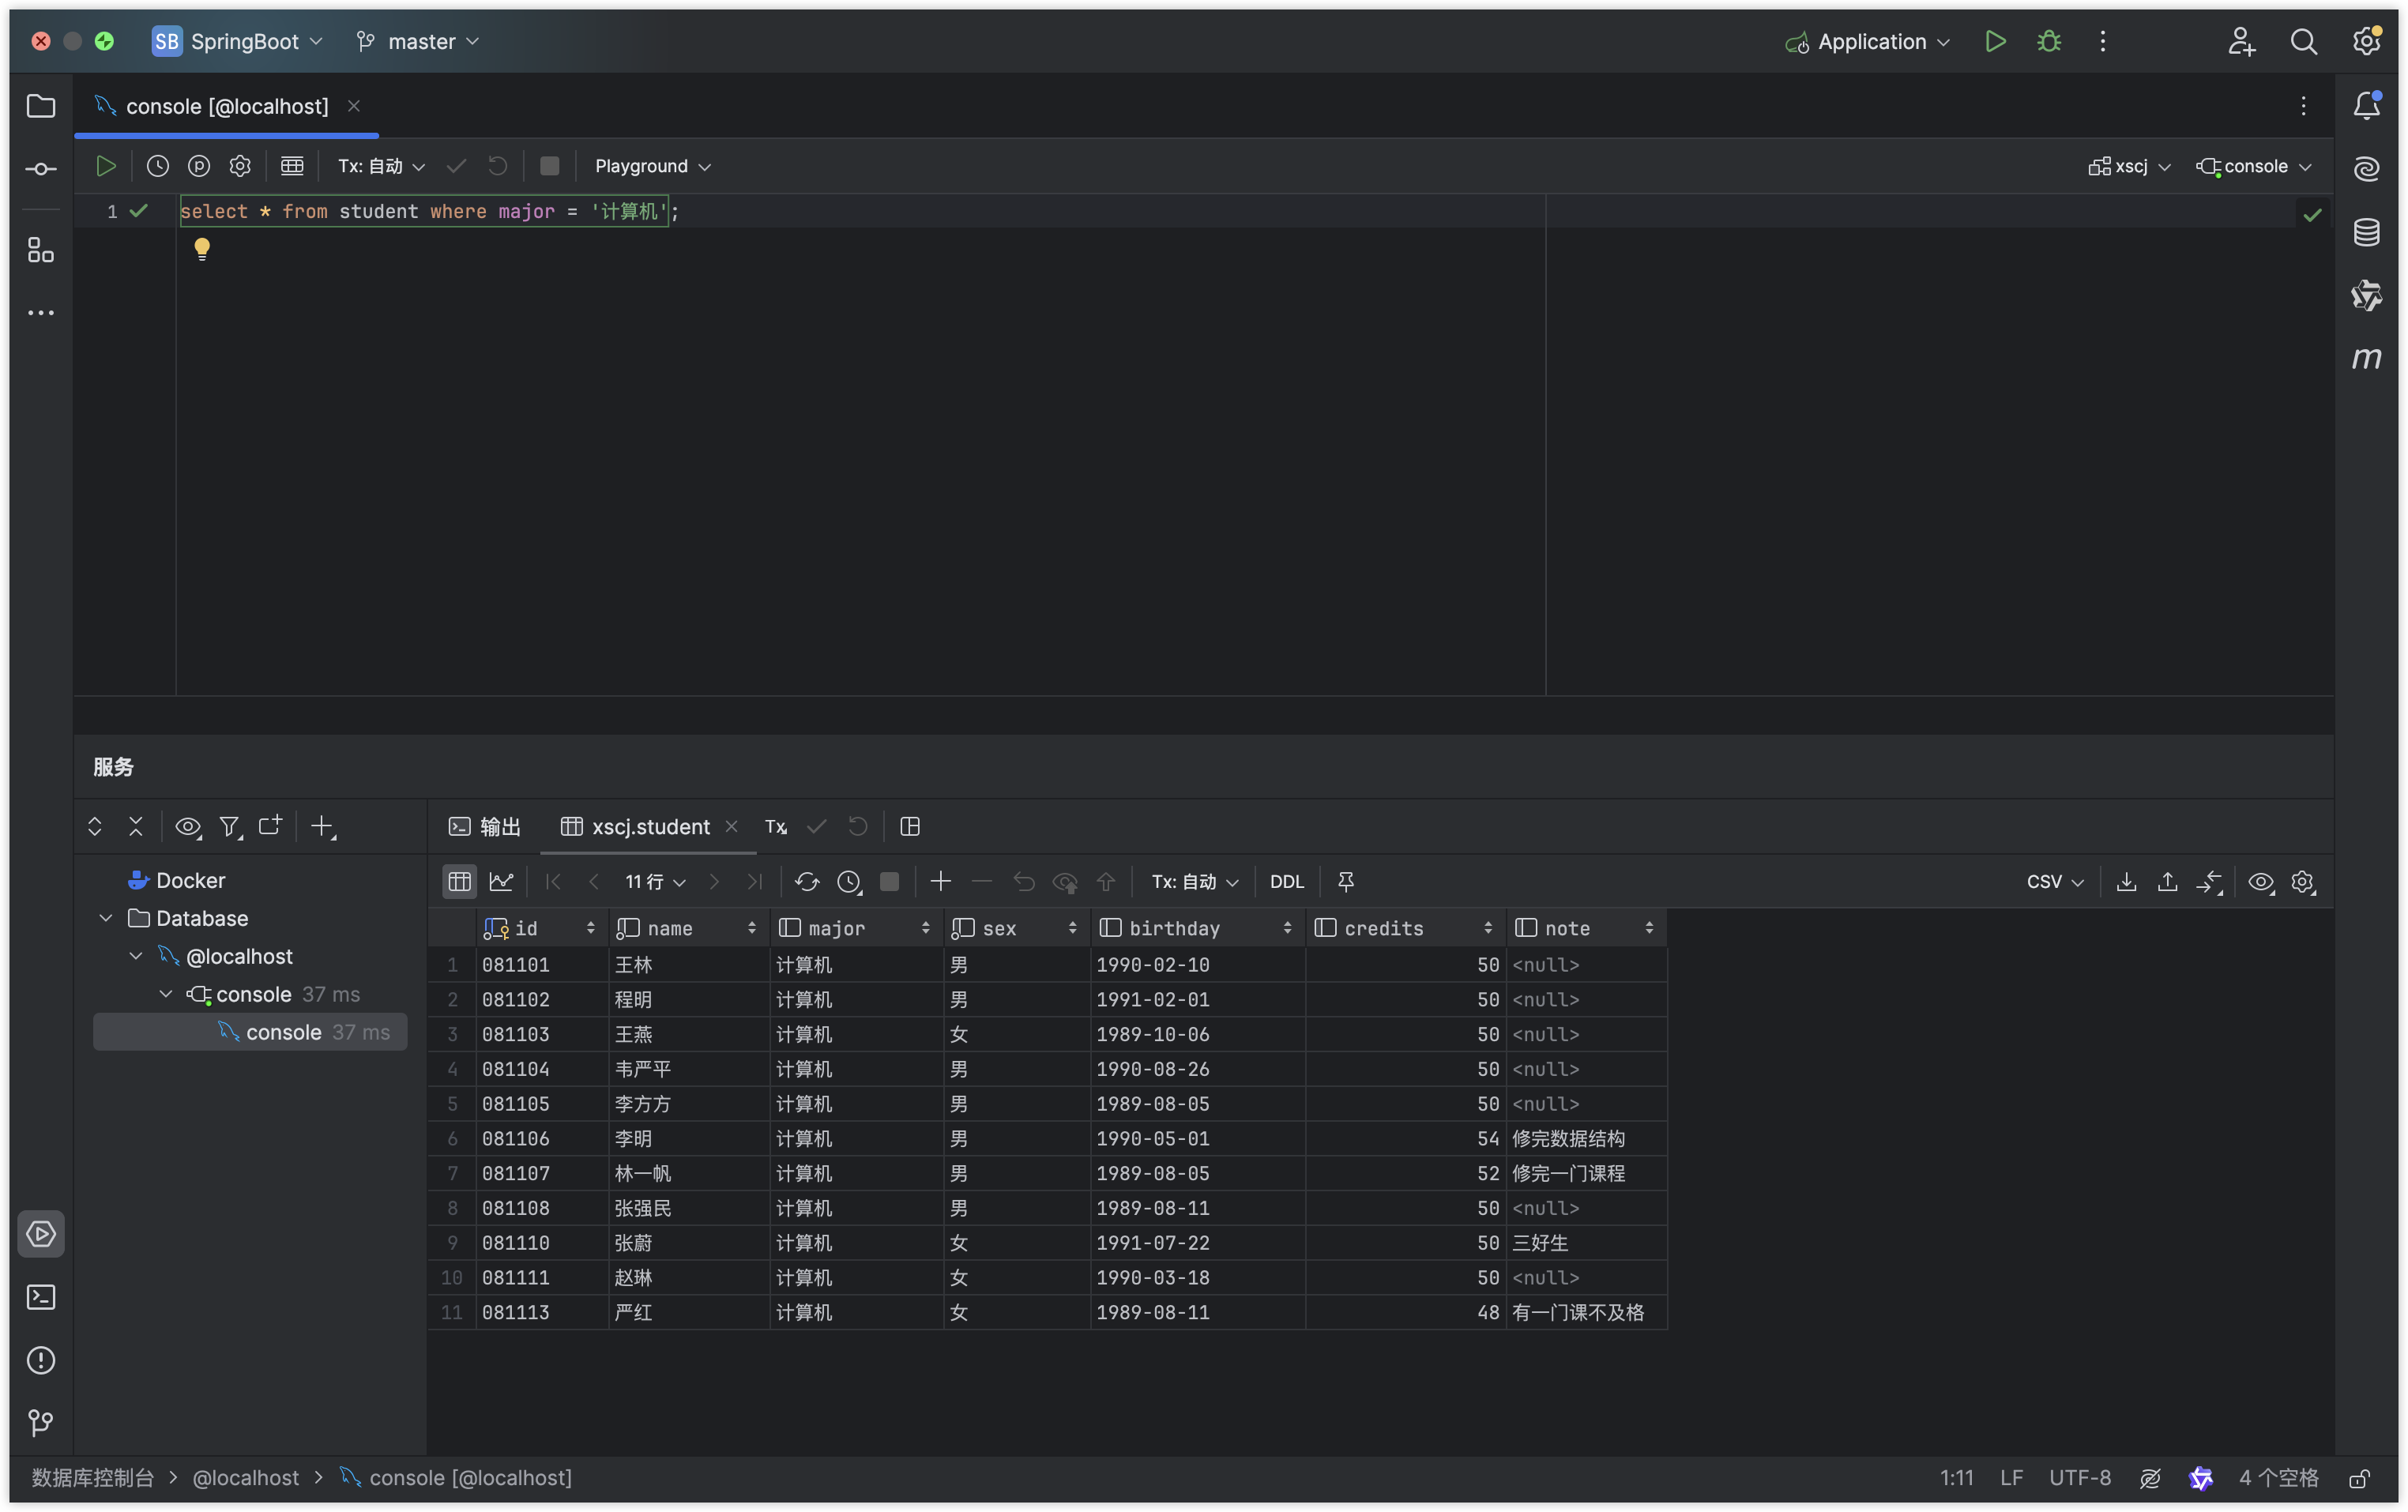Switch result to chart view
Viewport: 2408px width, 1512px height.
501,881
